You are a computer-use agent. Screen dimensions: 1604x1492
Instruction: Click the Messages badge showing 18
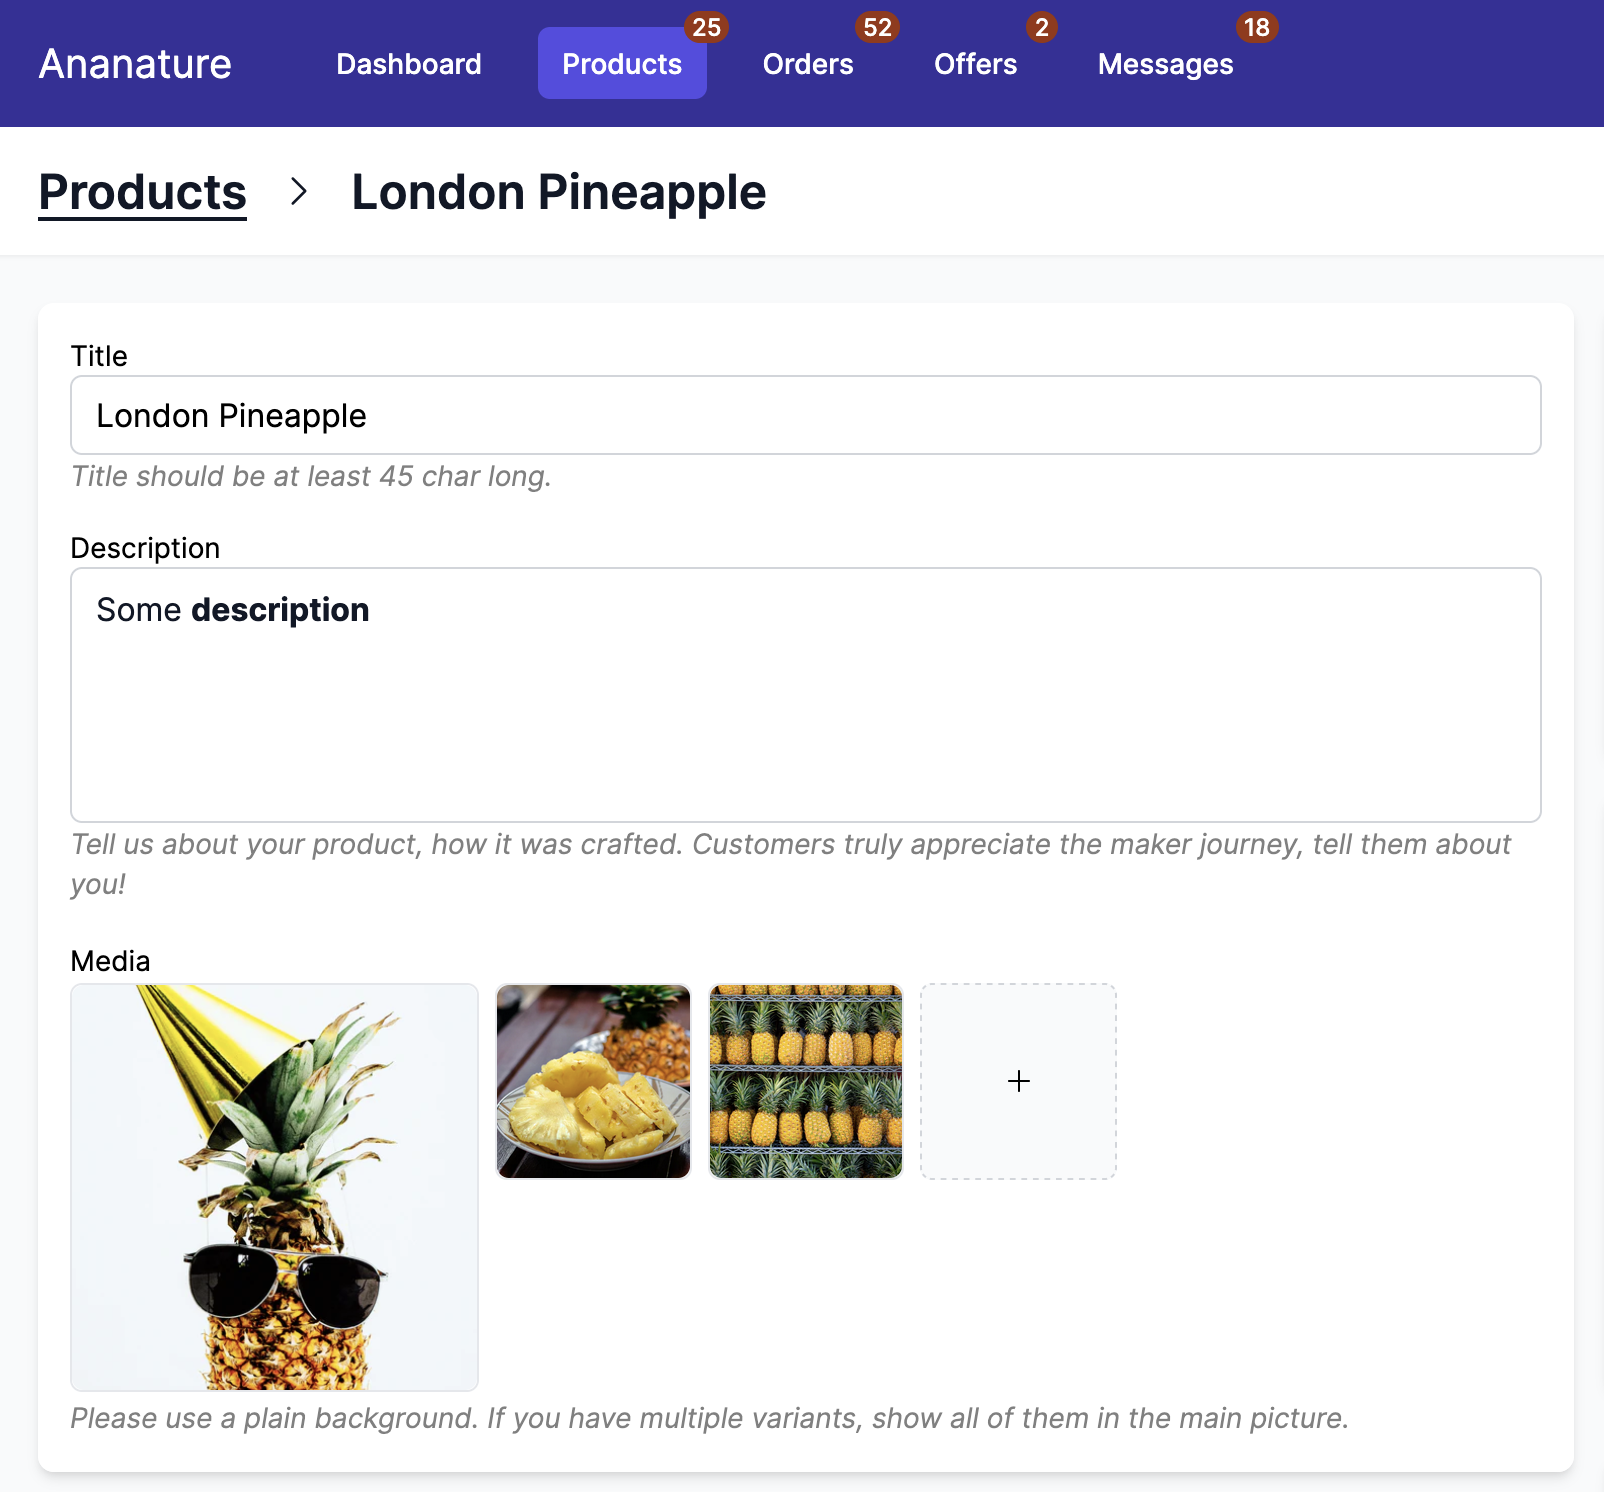coord(1256,27)
